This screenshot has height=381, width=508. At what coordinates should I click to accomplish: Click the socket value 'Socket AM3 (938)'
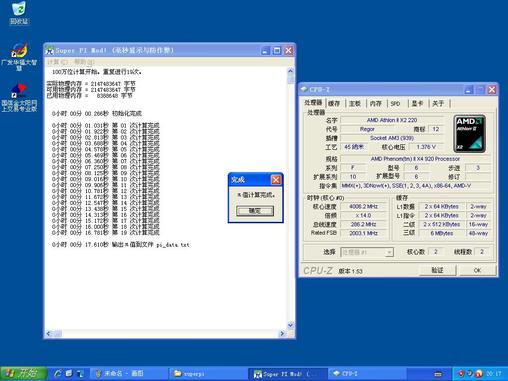pos(392,138)
